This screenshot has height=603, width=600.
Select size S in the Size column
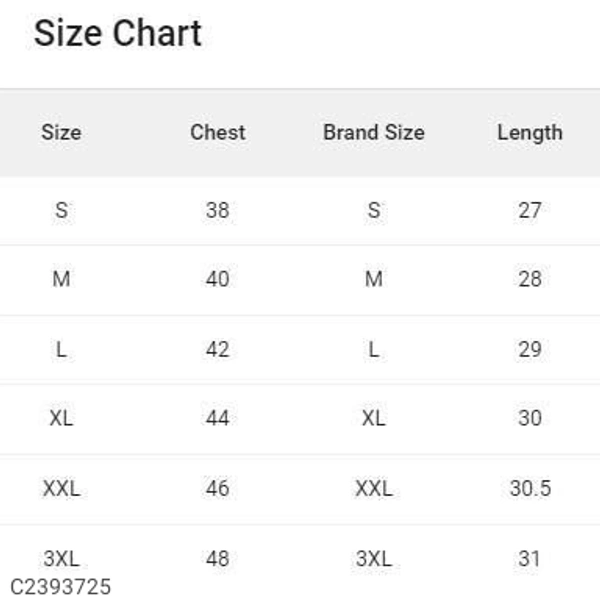click(x=61, y=210)
